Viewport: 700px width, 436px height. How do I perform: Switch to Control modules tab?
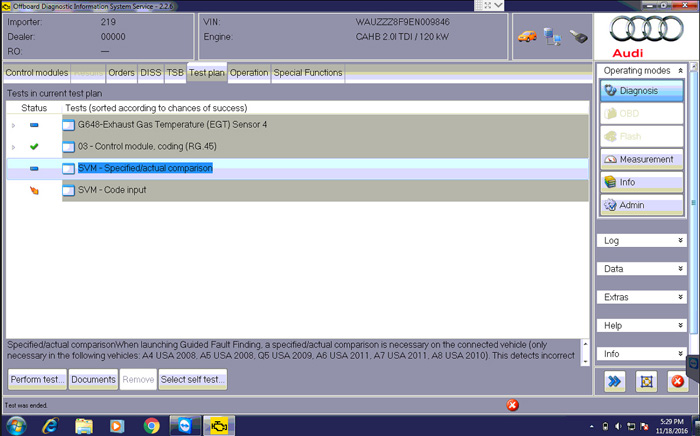[37, 73]
